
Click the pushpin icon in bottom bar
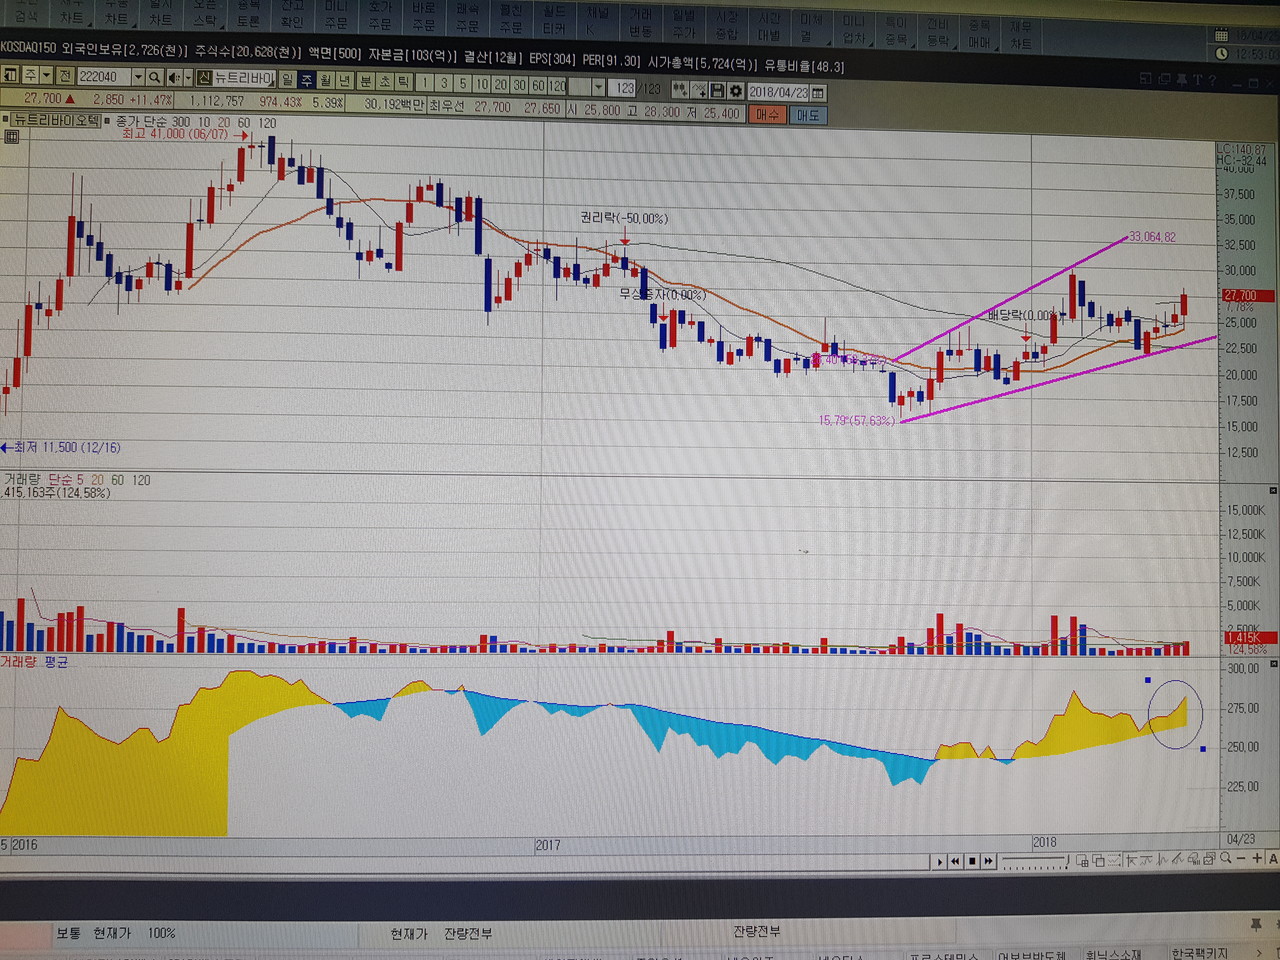[x=1256, y=924]
